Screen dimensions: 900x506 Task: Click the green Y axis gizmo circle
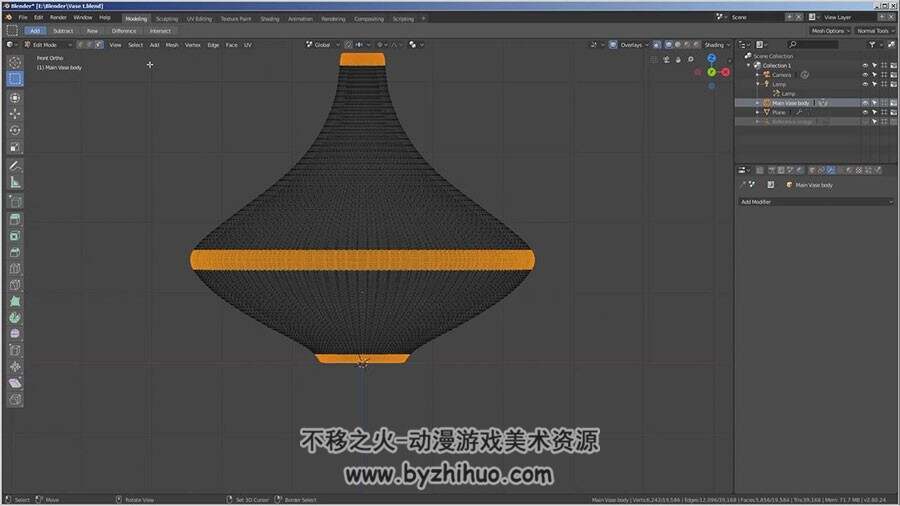coord(712,72)
